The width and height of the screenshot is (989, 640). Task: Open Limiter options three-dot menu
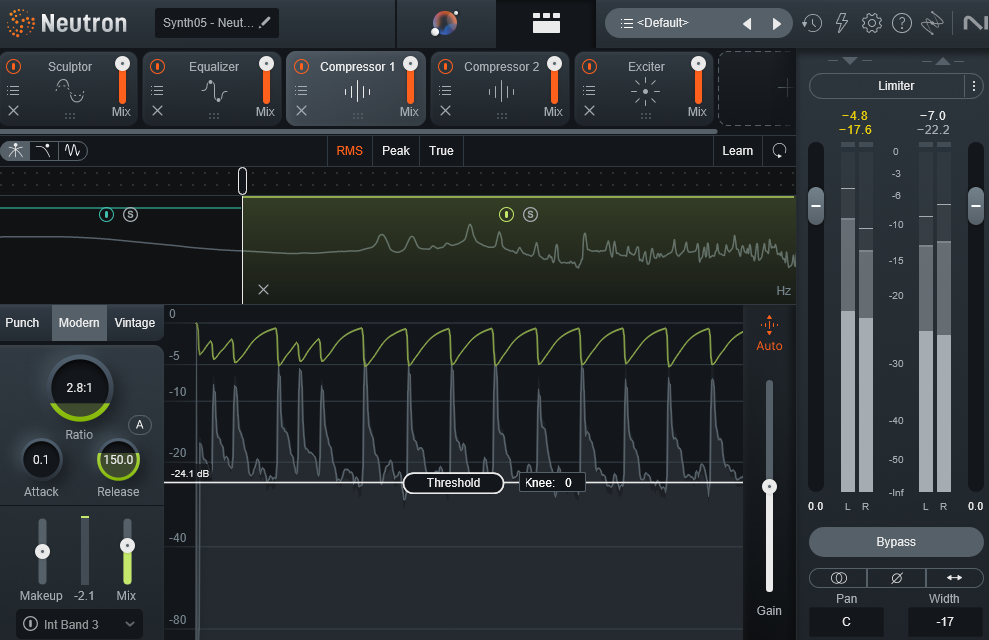click(974, 86)
